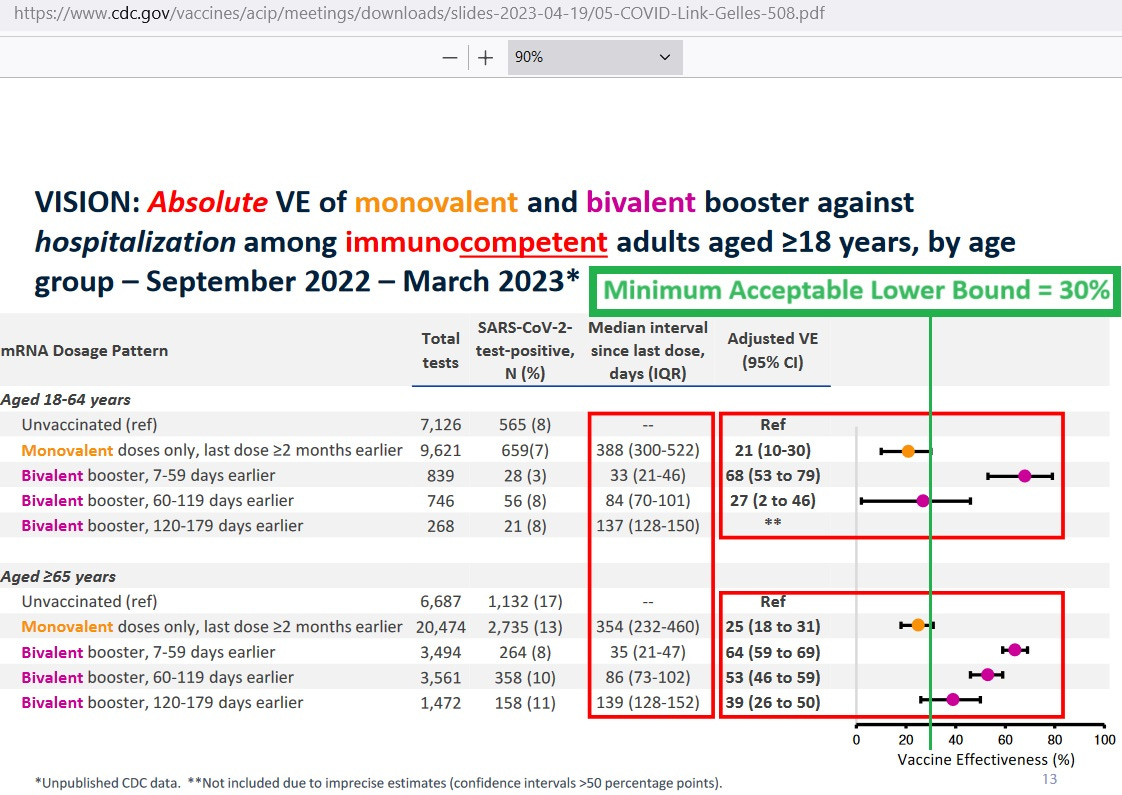Click test-positive value 1,132 (17)
This screenshot has height=795, width=1122.
coord(525,602)
